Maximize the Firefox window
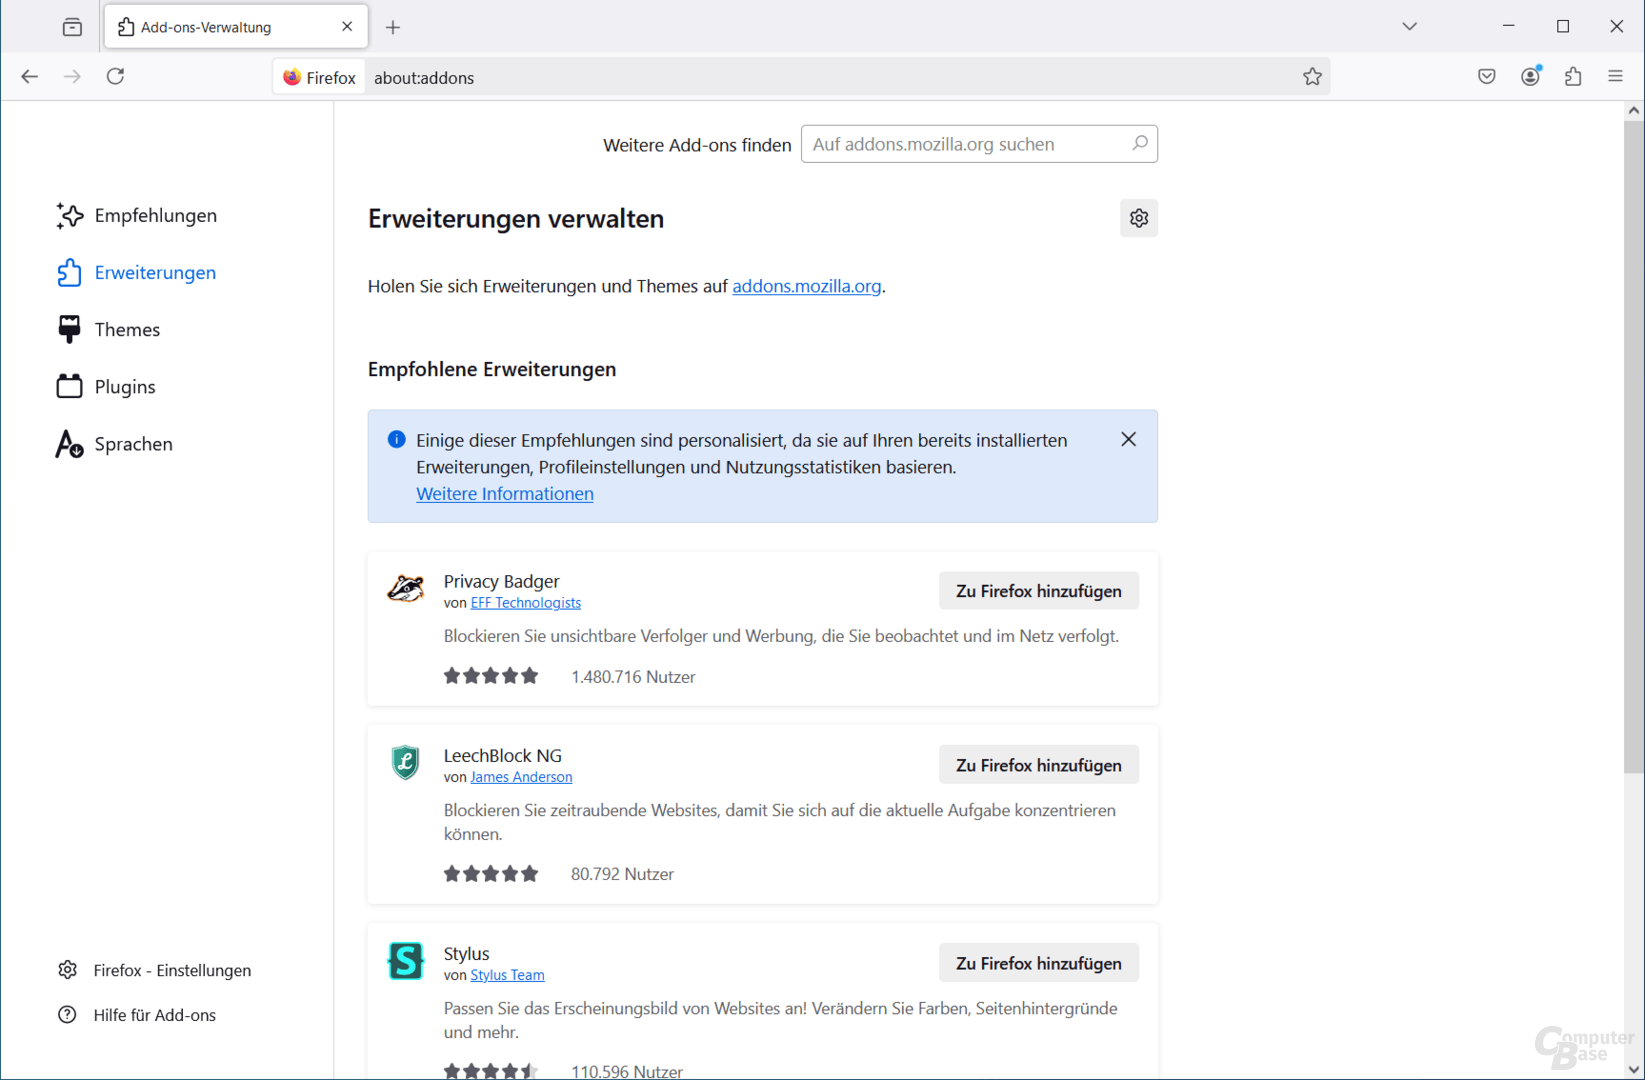The image size is (1645, 1080). tap(1563, 26)
